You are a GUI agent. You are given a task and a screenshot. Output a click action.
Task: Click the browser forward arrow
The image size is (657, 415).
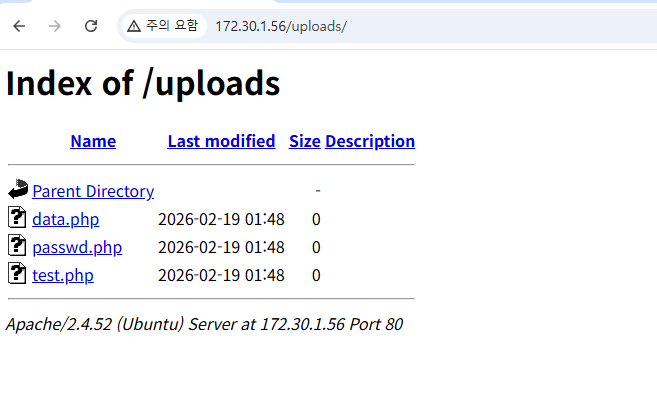pyautogui.click(x=55, y=26)
